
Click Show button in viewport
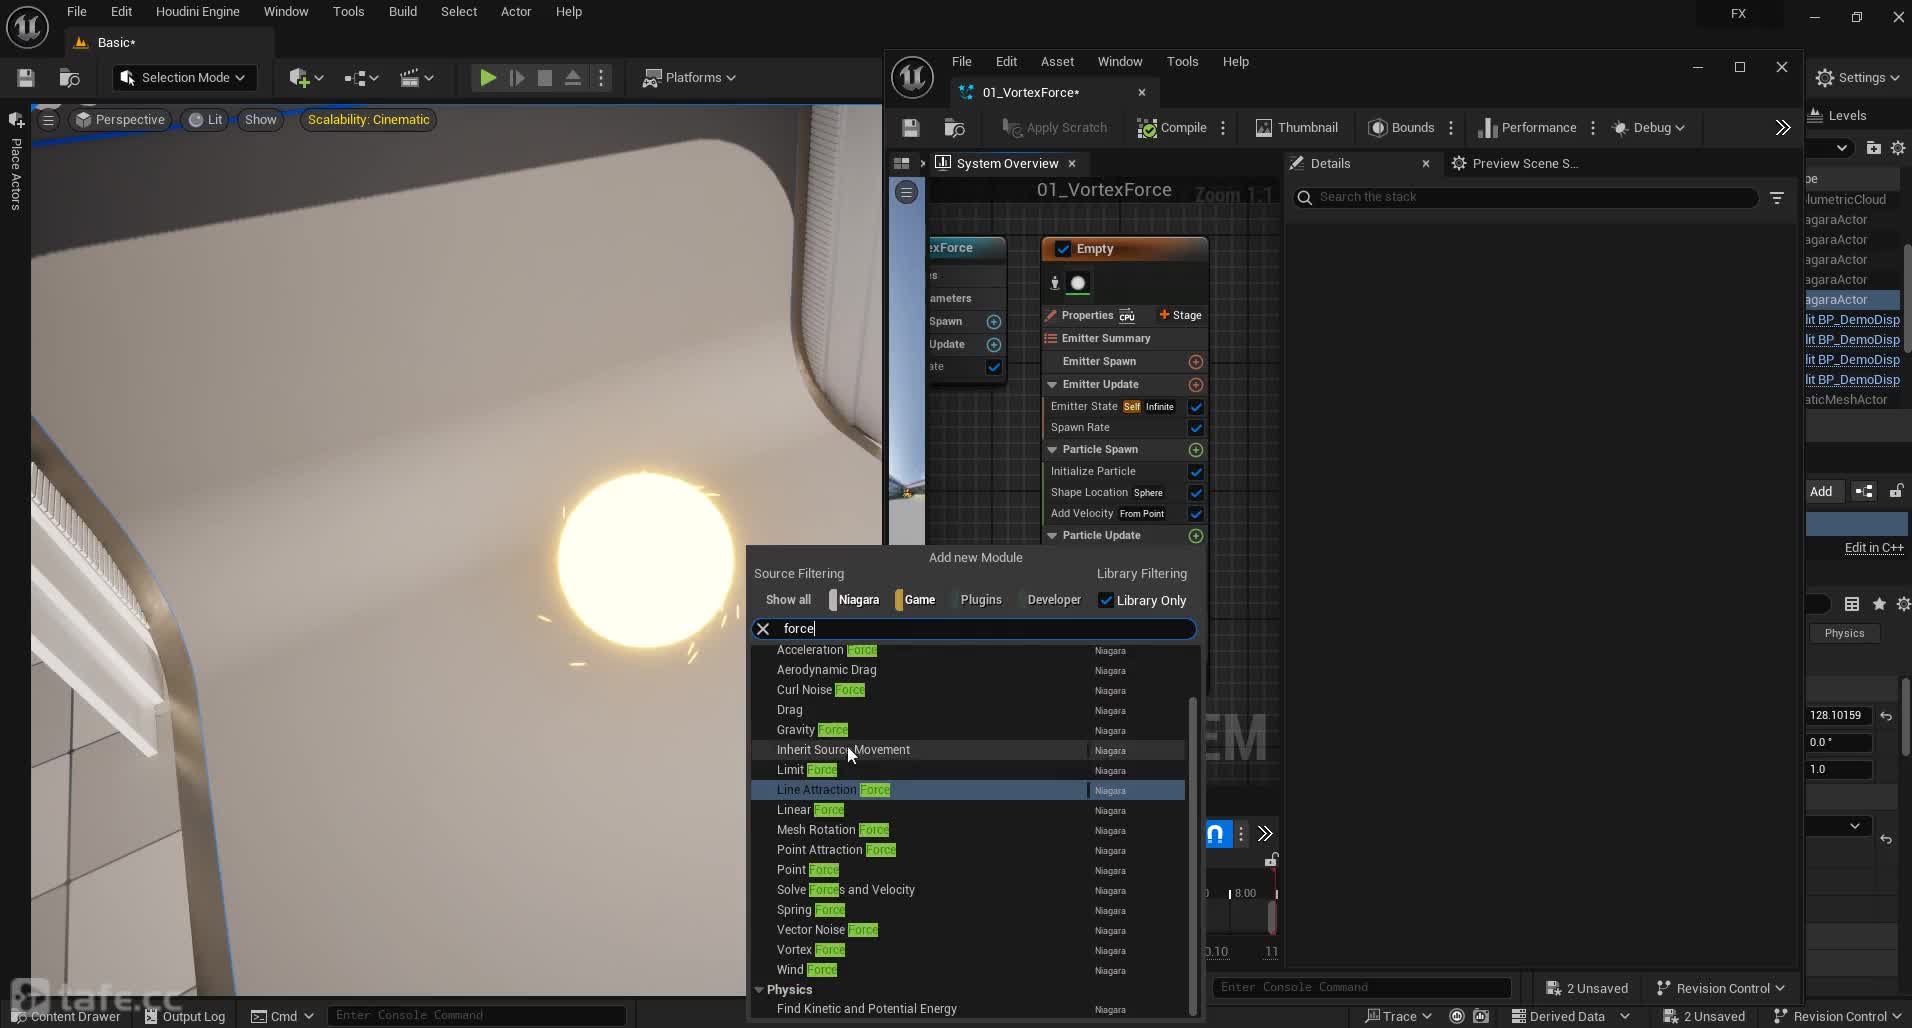(260, 120)
